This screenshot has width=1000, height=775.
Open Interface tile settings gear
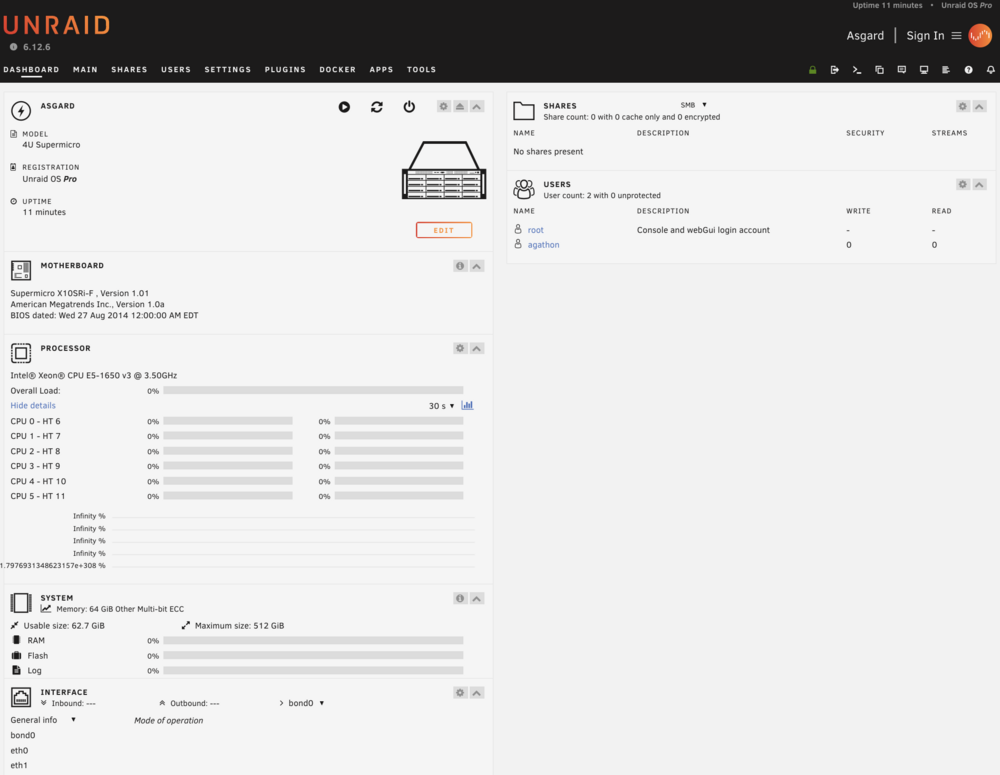point(460,693)
